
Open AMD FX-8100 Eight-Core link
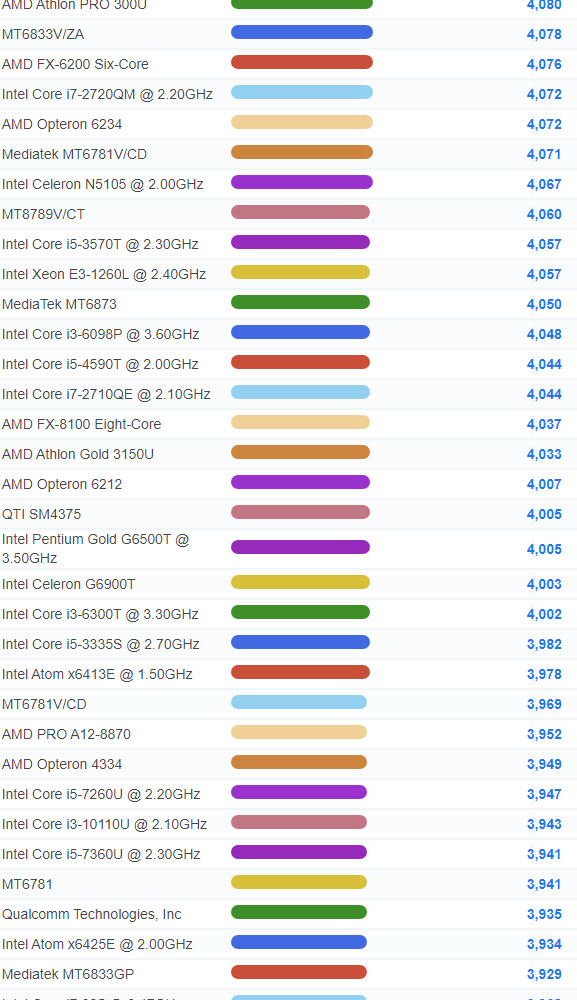click(x=82, y=424)
